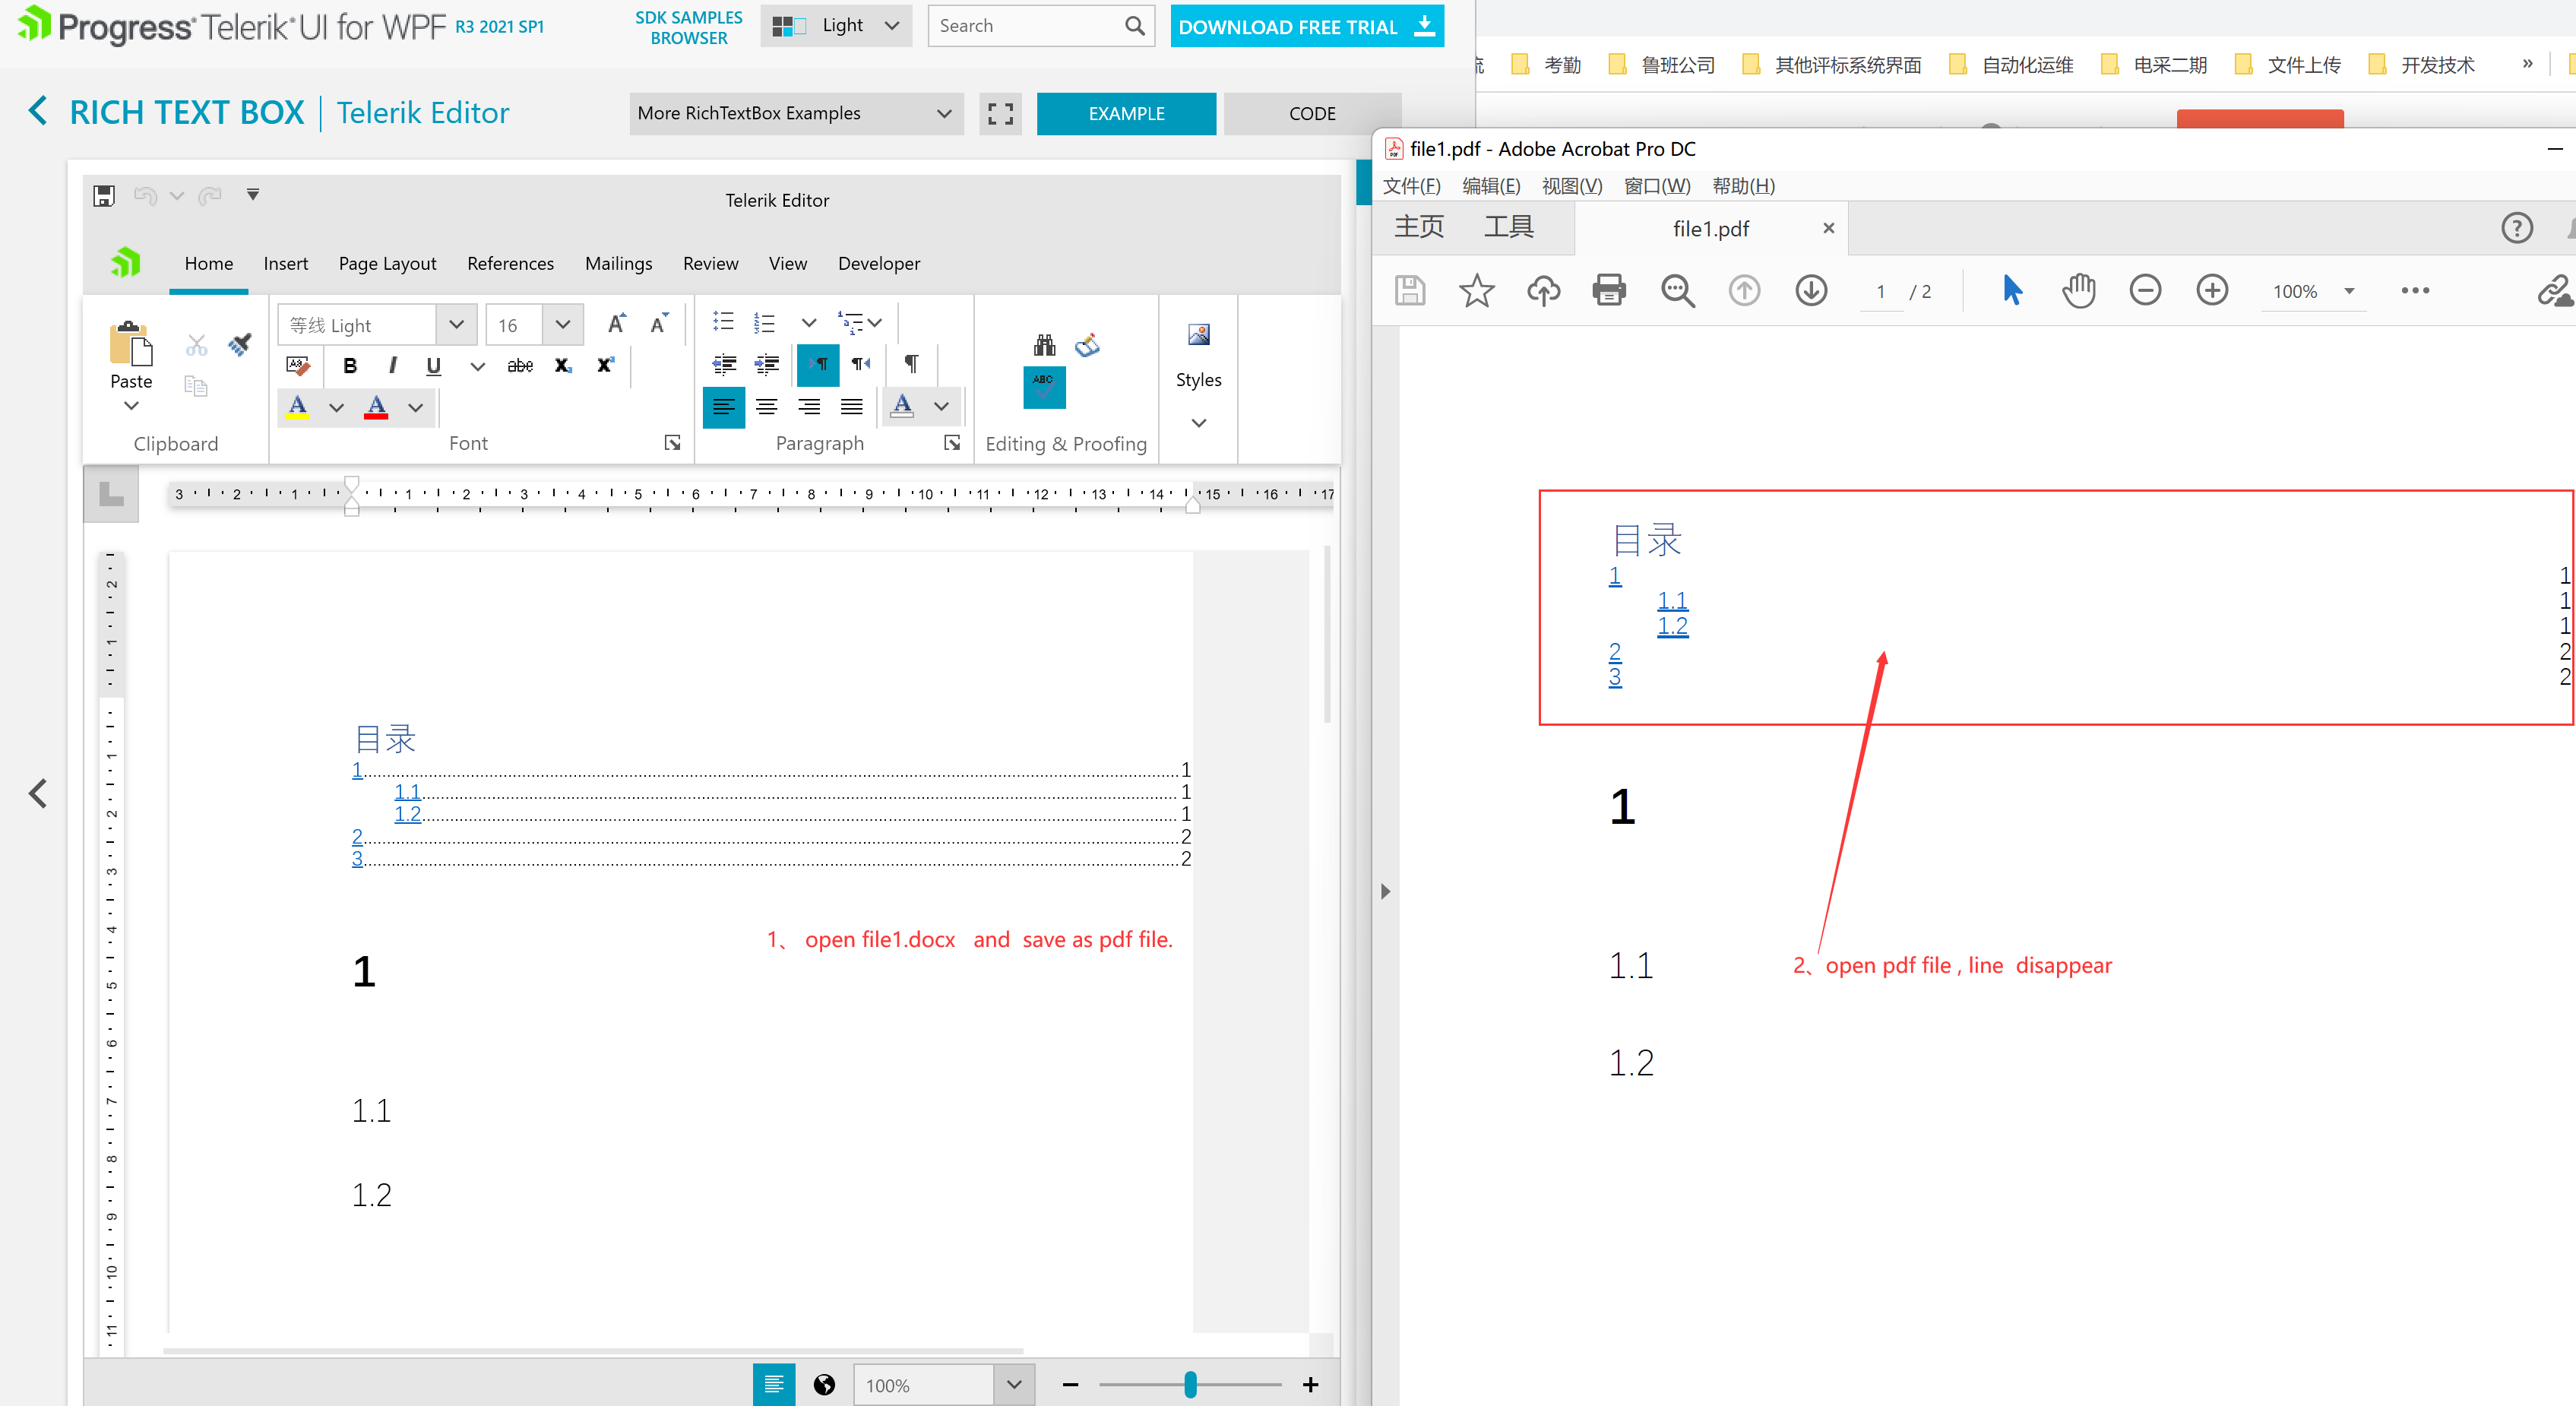Toggle spell check ABC button
The height and width of the screenshot is (1406, 2576).
pyautogui.click(x=1044, y=387)
